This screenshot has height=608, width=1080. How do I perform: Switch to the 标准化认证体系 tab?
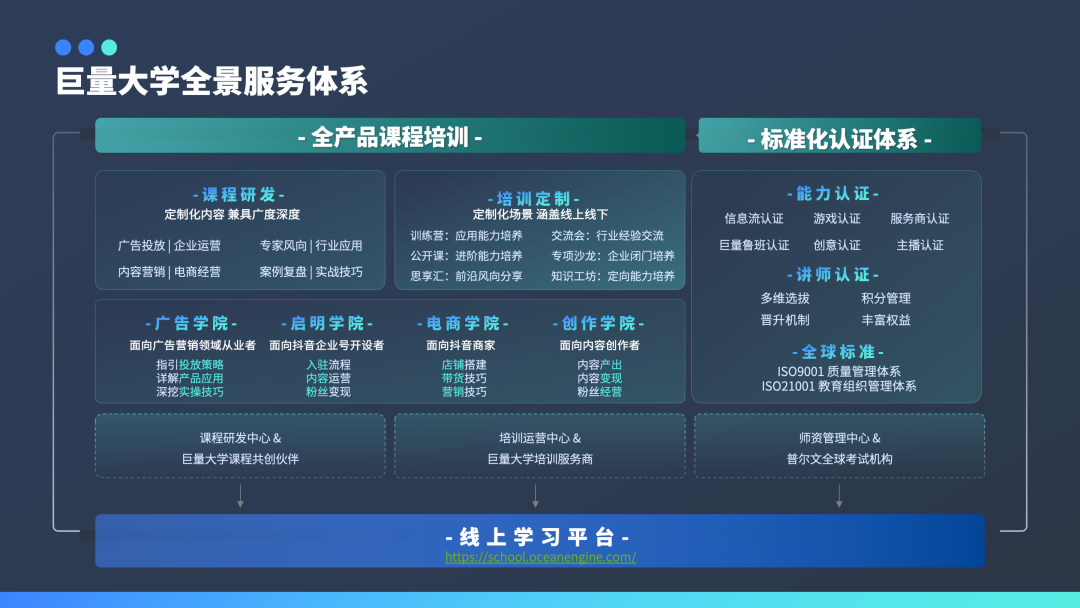[x=840, y=135]
